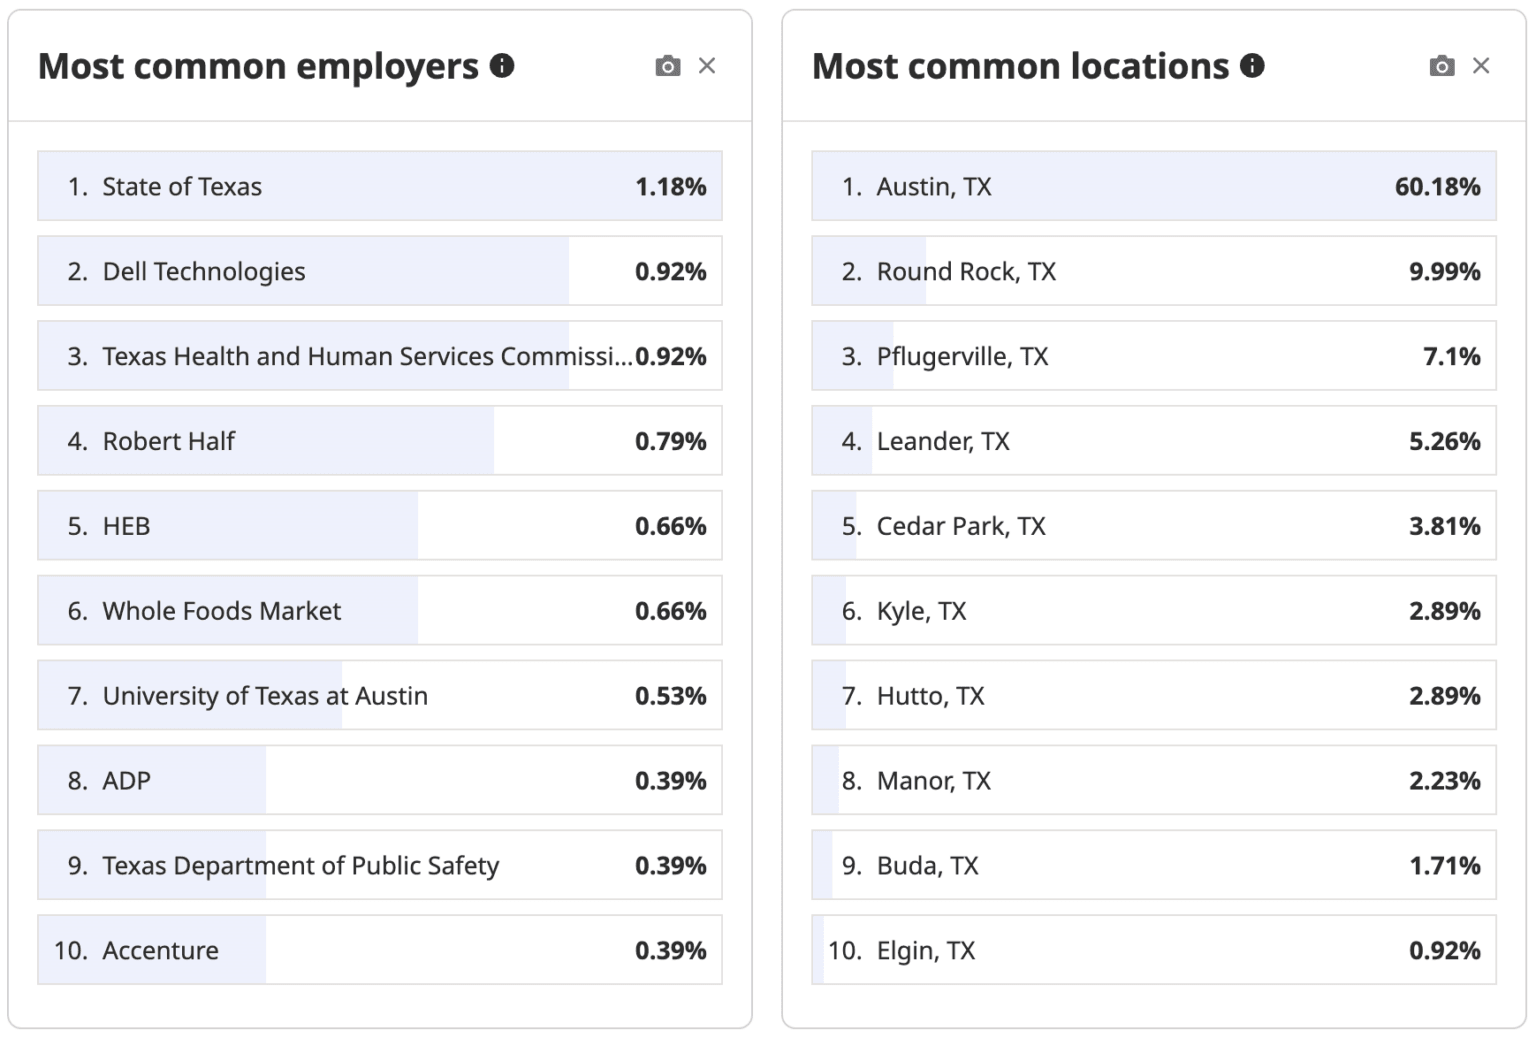Screen dimensions: 1536x1038
Task: Click the camera icon on Most common employers
Action: (667, 66)
